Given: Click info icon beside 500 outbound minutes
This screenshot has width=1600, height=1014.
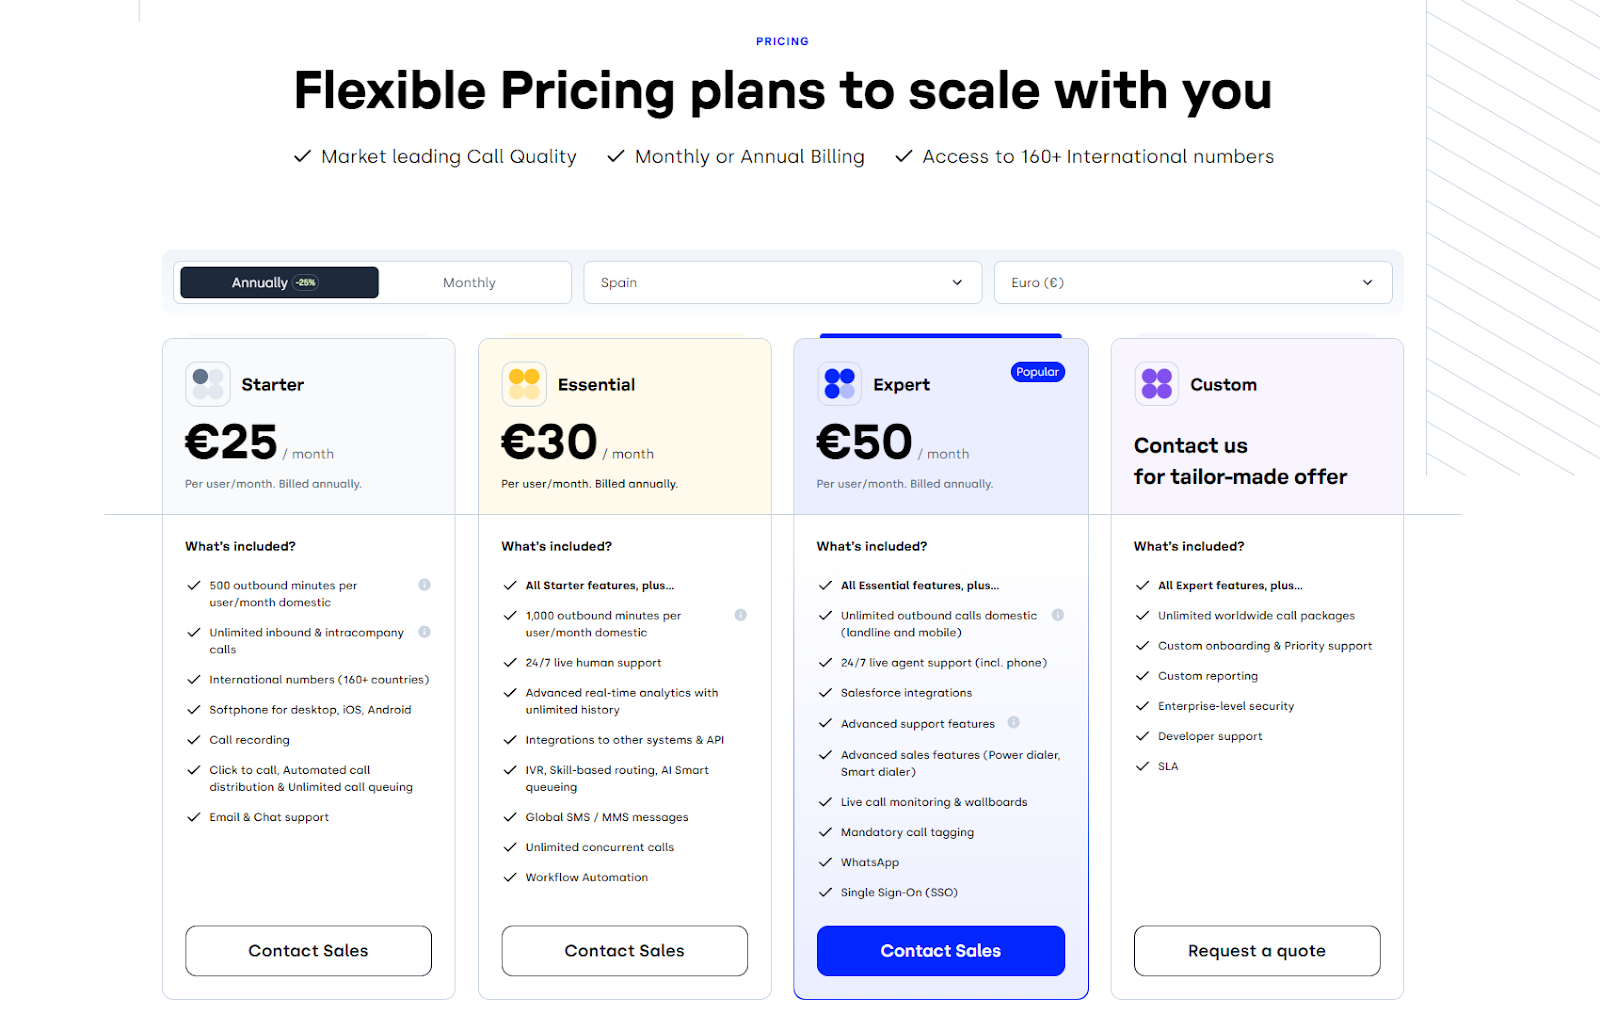Looking at the screenshot, I should tap(424, 585).
